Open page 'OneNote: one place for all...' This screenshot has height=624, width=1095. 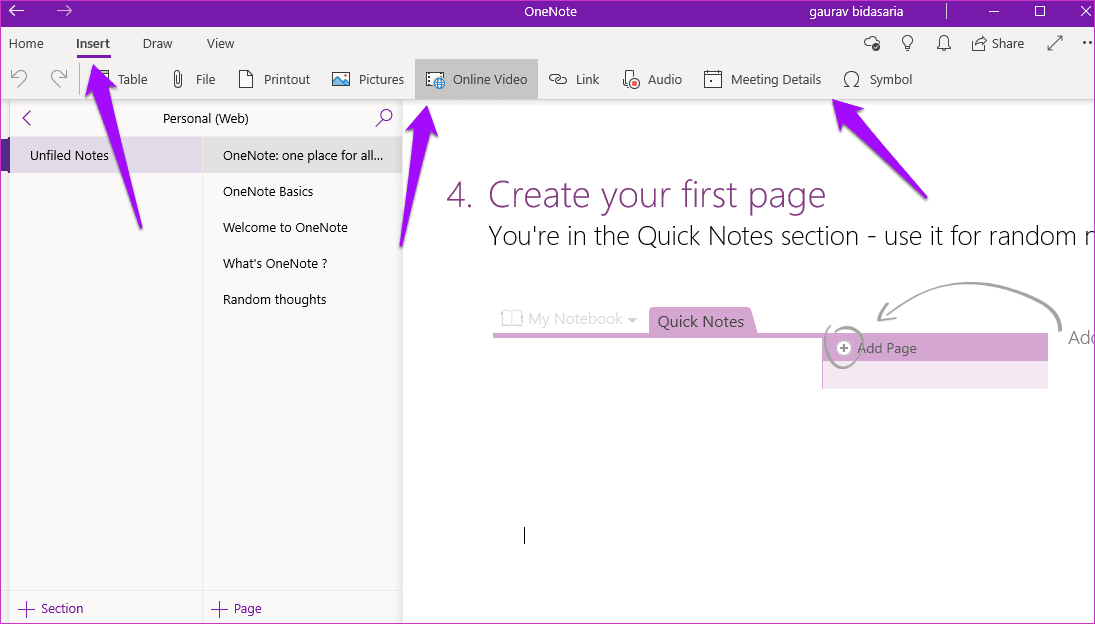point(302,155)
